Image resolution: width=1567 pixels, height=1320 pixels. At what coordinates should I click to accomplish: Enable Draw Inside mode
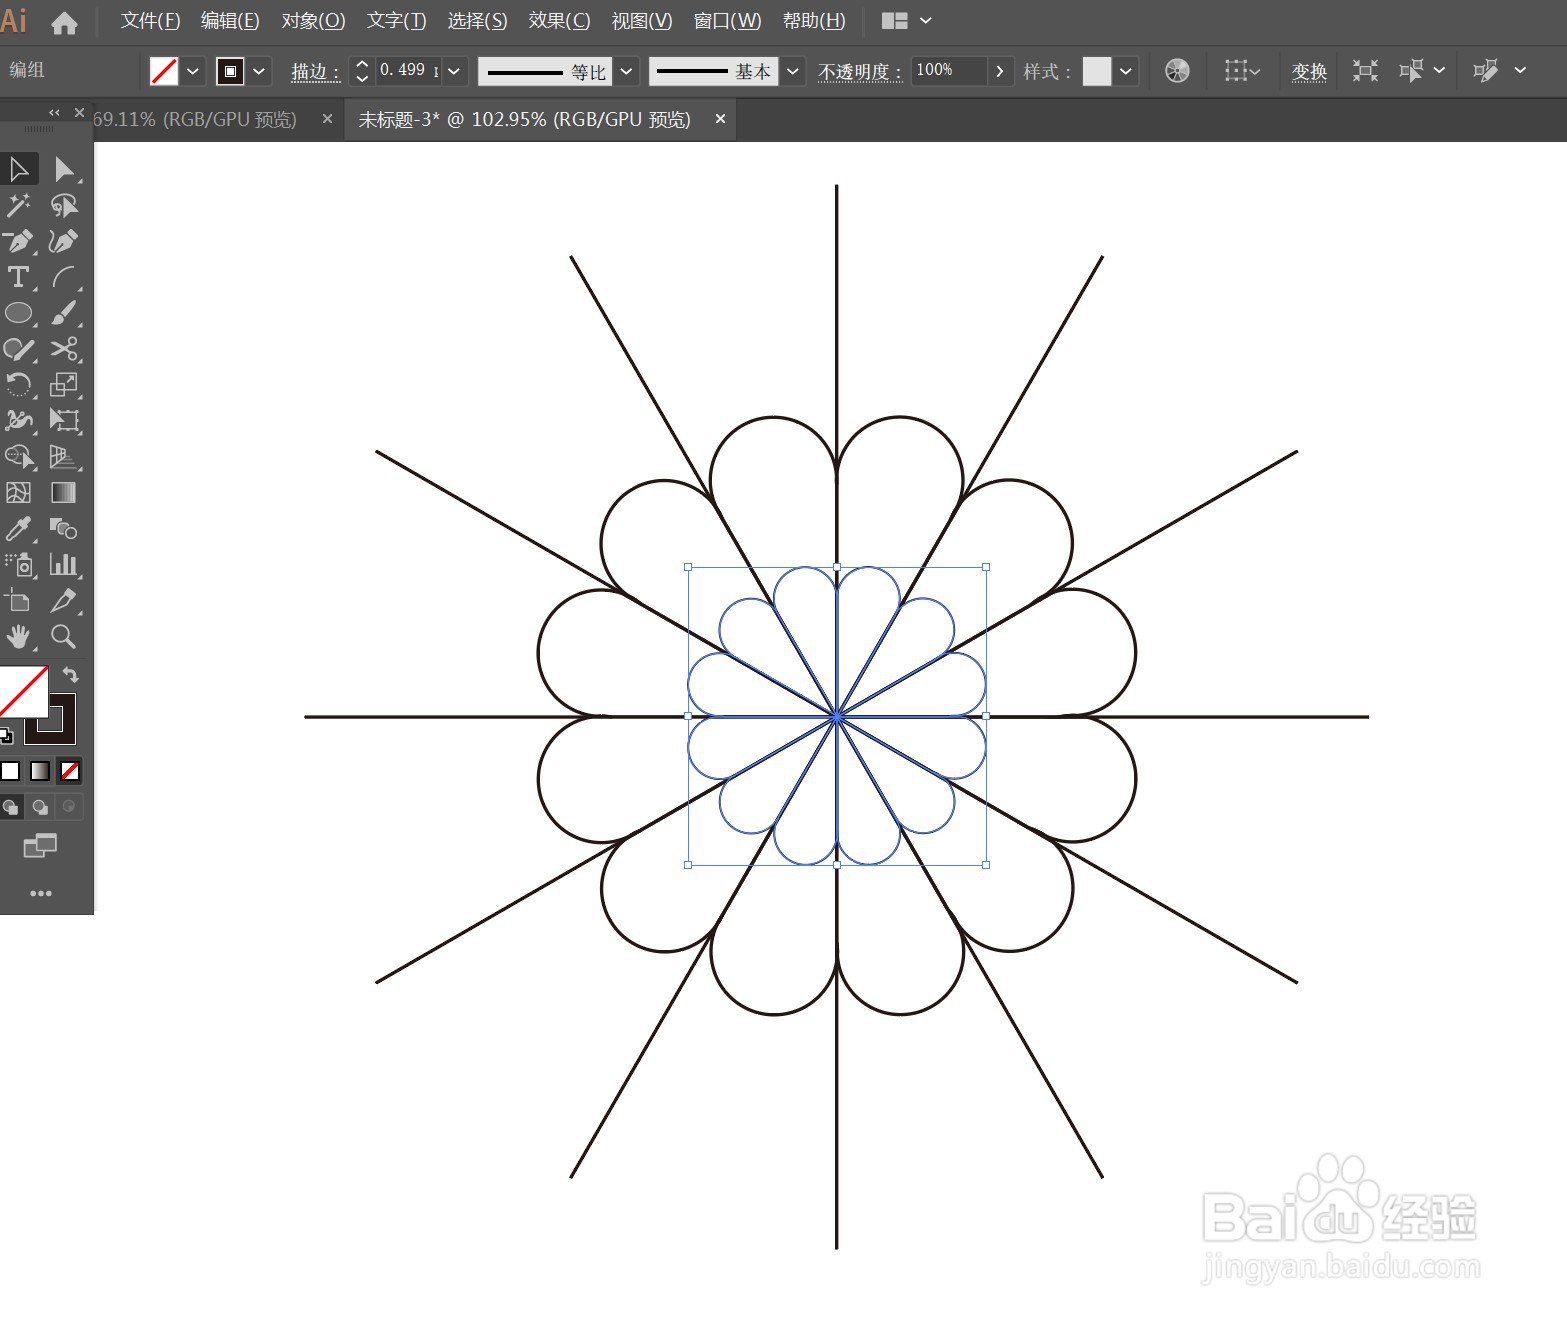pyautogui.click(x=69, y=807)
